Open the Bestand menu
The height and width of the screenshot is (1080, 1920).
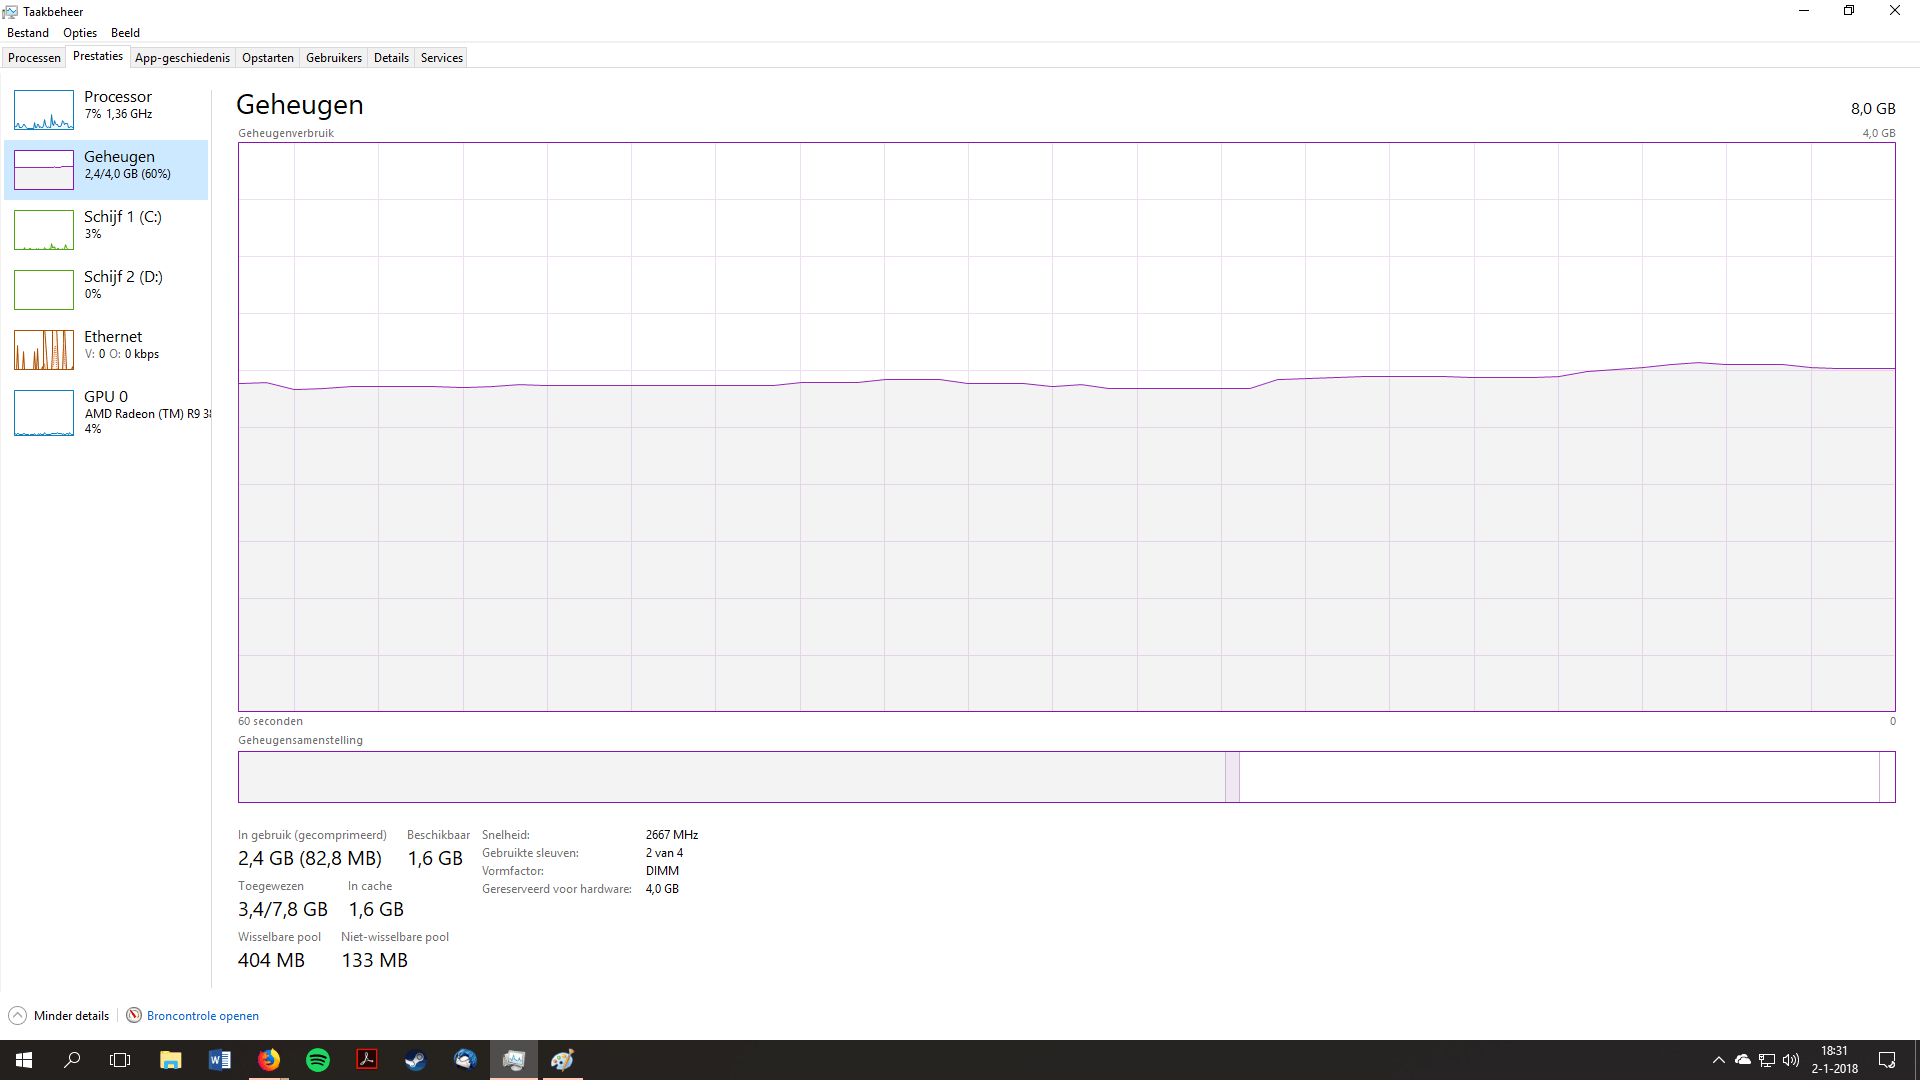pos(28,33)
